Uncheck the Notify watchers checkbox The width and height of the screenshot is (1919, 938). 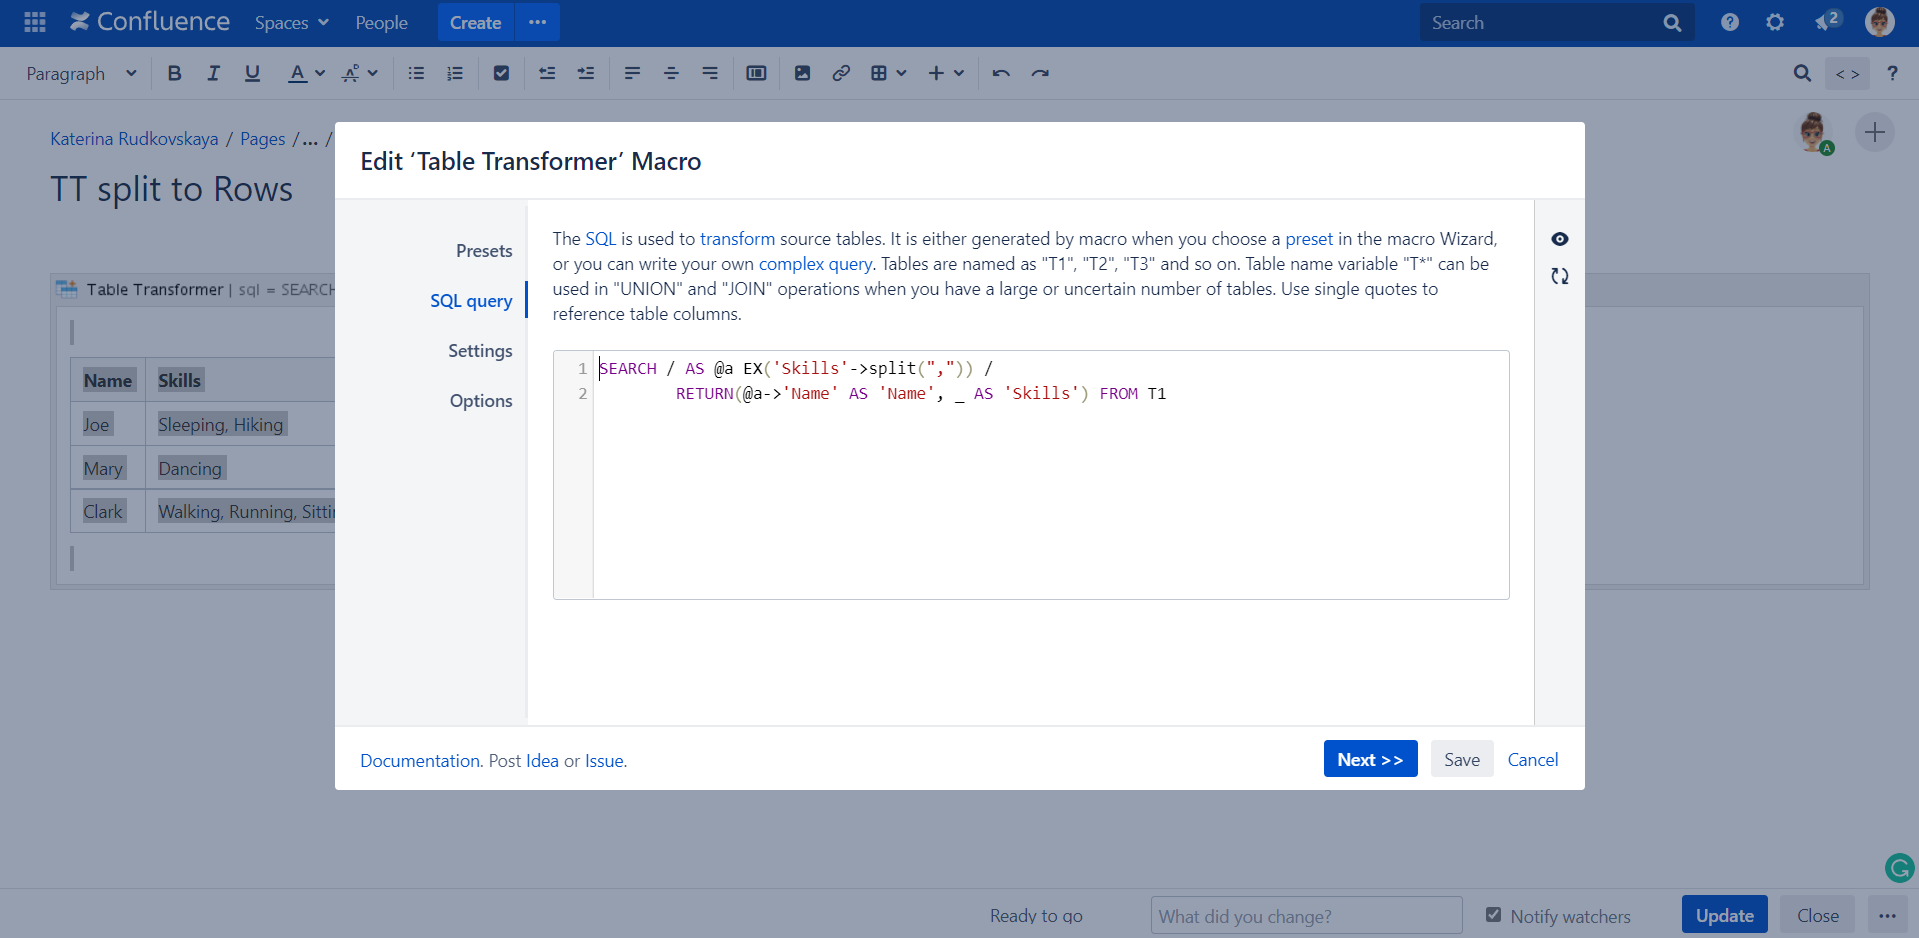click(1493, 915)
